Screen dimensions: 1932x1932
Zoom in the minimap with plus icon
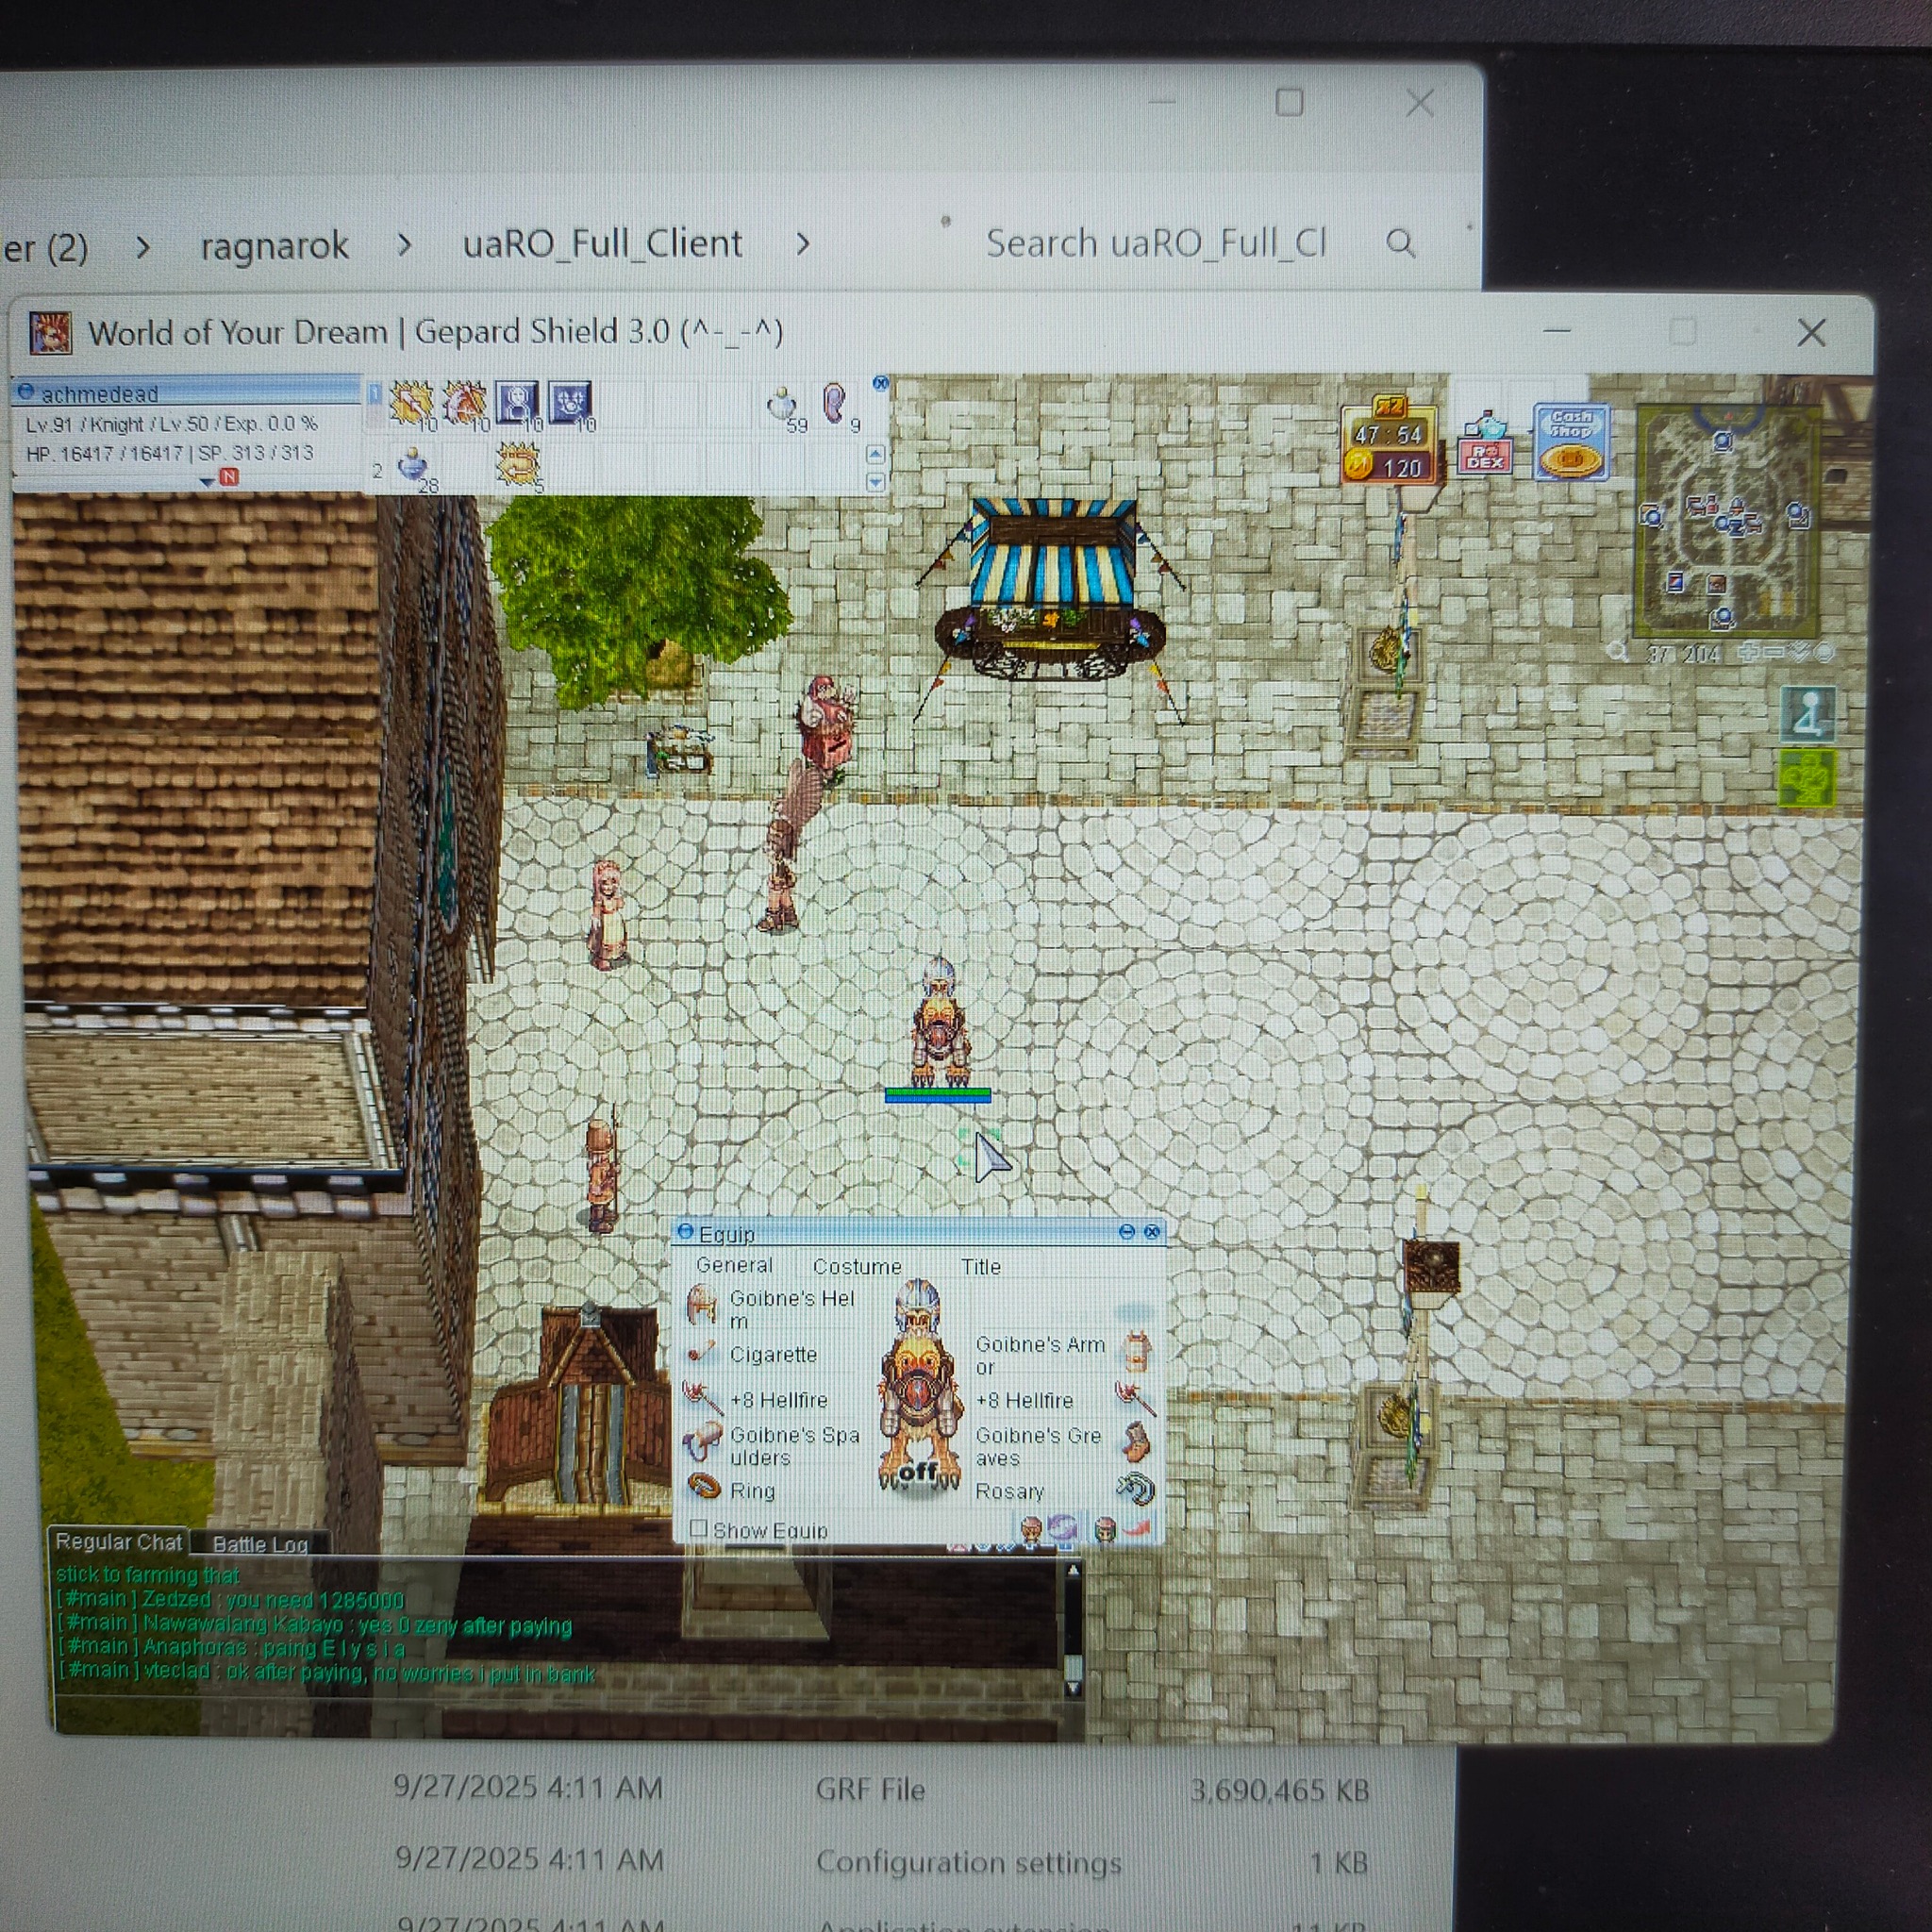tap(1749, 653)
